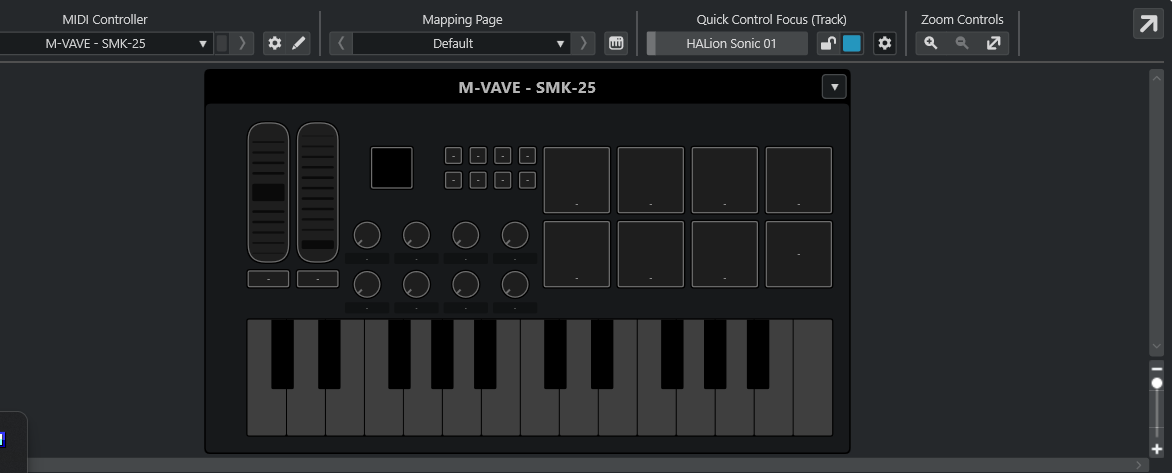Select first knob in lower knob row
Screen dimensions: 1172x473
point(367,284)
